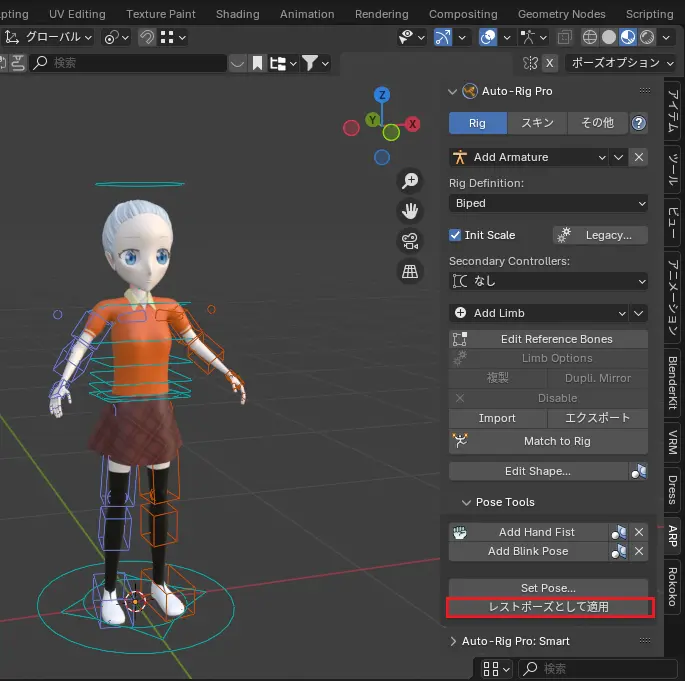This screenshot has width=685, height=681.
Task: Open the viewport shading options arrow
Action: 666,38
